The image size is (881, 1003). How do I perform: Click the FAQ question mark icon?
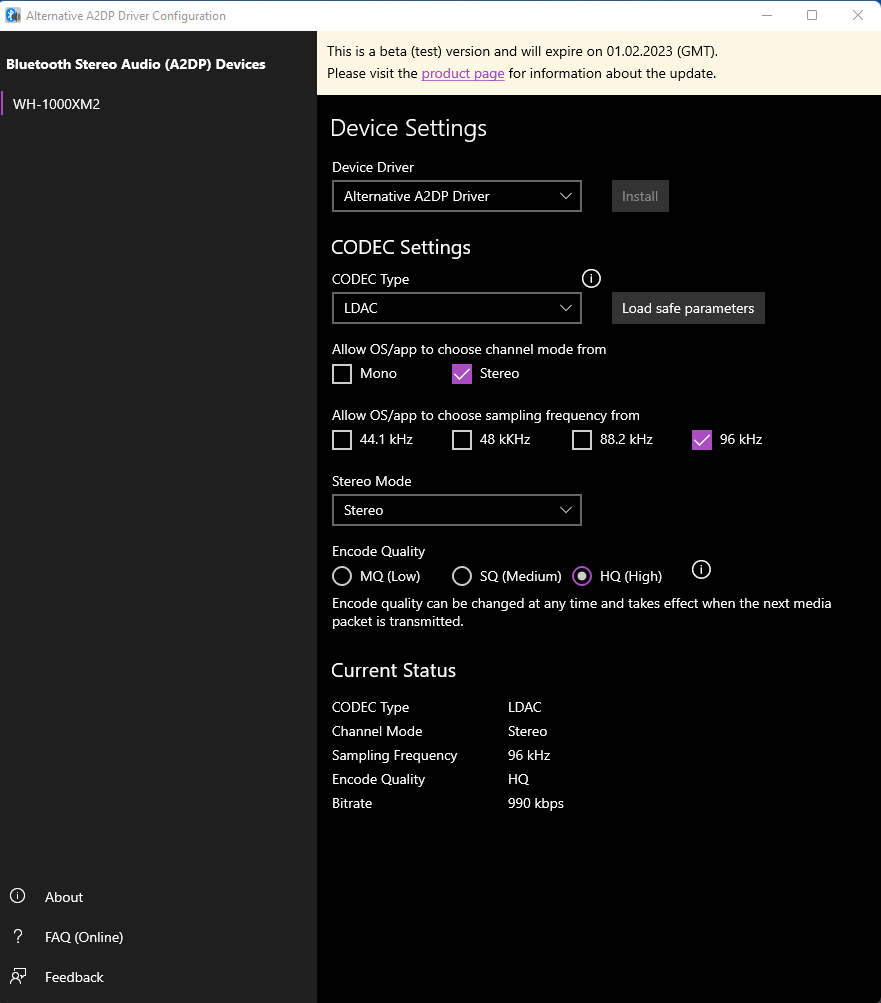pyautogui.click(x=18, y=936)
